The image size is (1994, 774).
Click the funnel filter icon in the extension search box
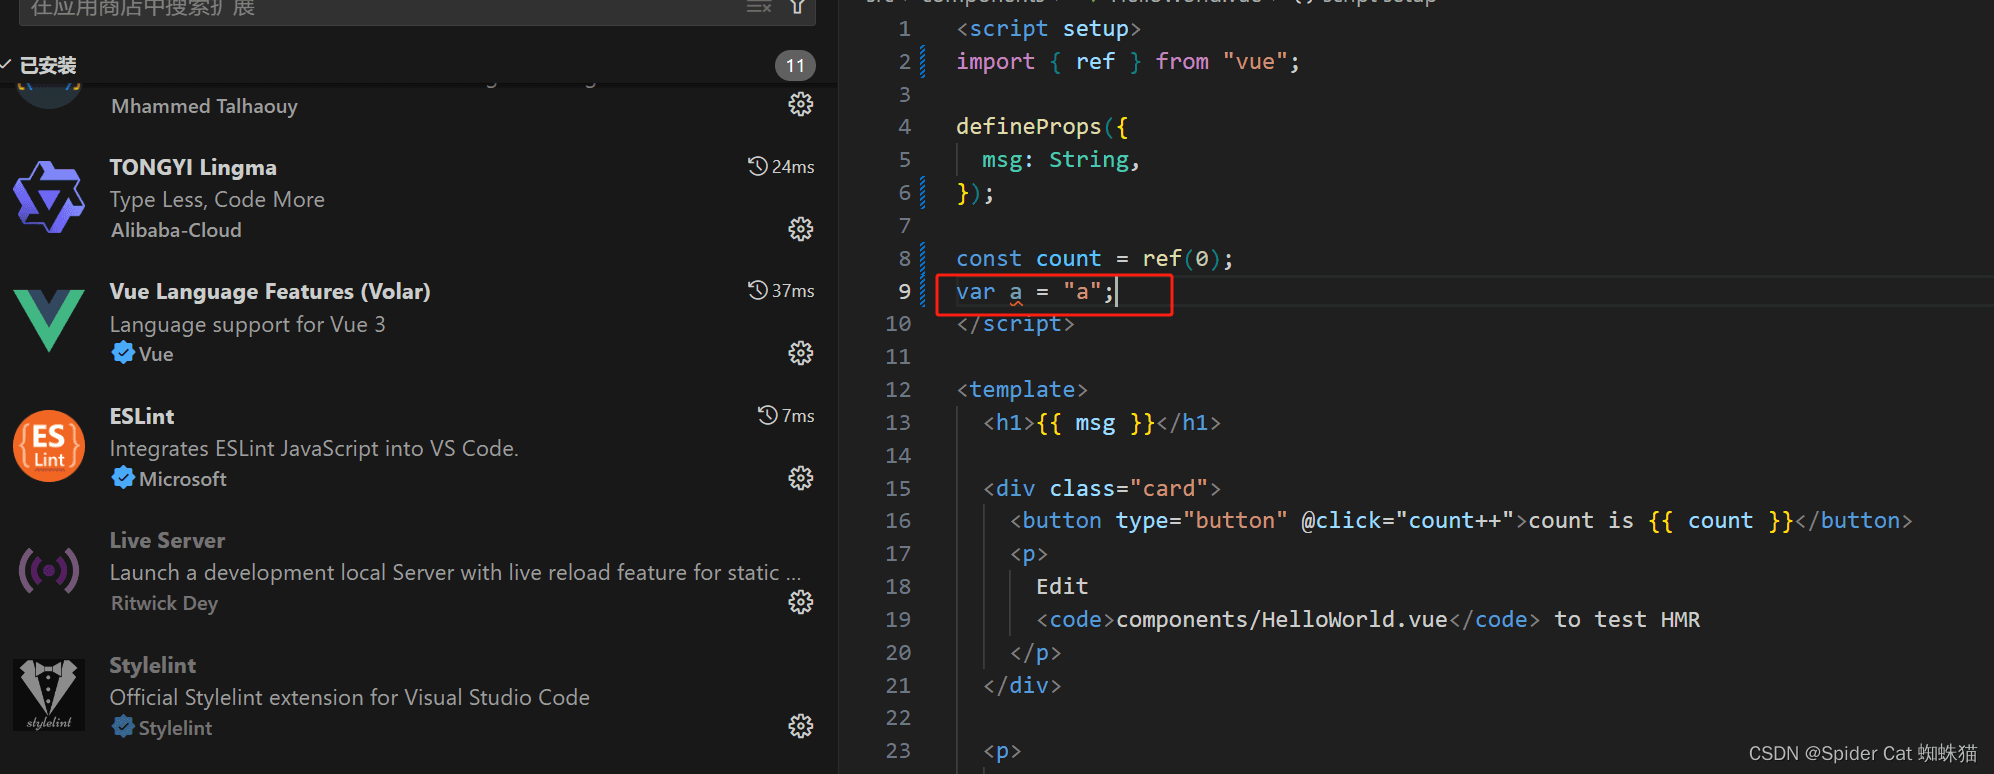[797, 7]
